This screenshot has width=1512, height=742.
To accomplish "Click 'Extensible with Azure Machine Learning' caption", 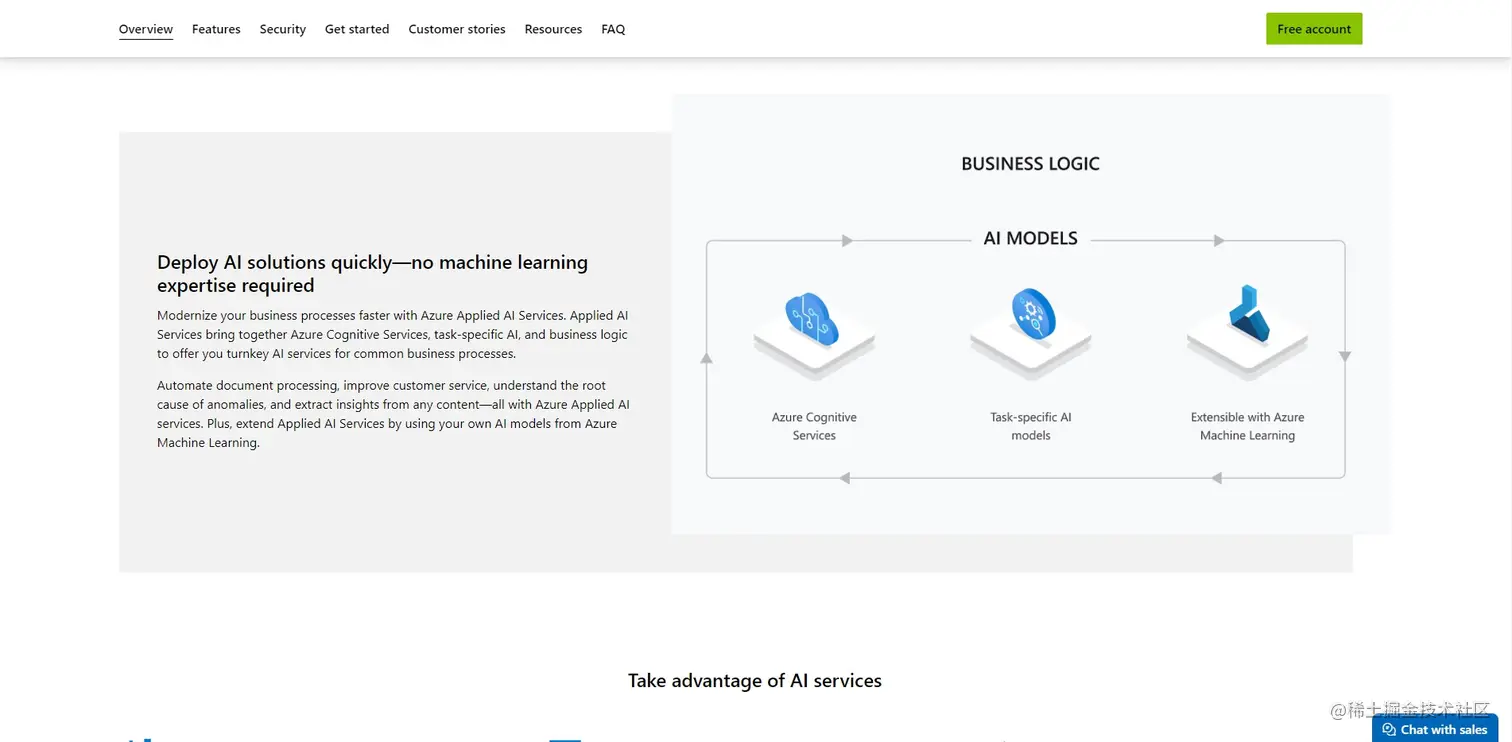I will pos(1248,426).
